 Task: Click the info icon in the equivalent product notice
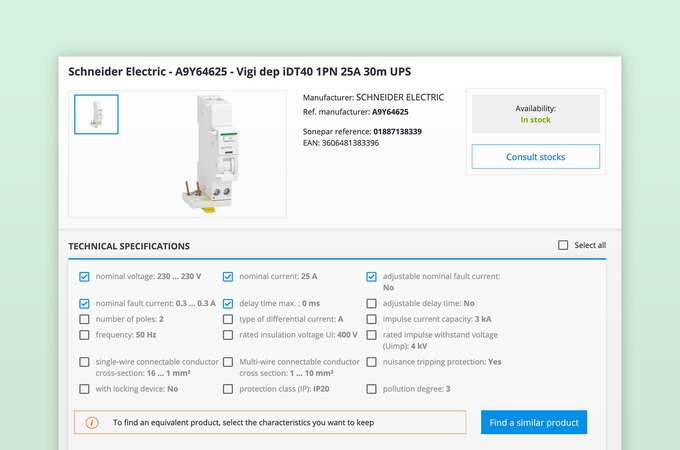coord(92,423)
